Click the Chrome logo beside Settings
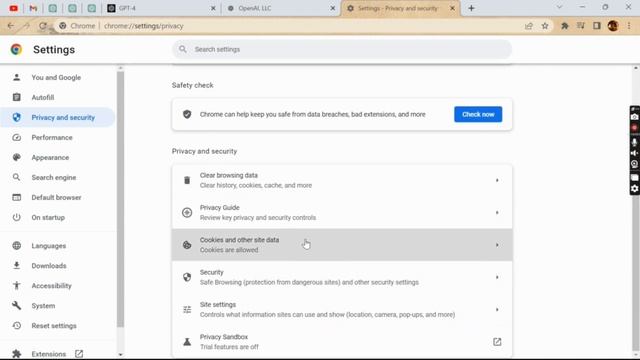This screenshot has width=640, height=360. [16, 49]
